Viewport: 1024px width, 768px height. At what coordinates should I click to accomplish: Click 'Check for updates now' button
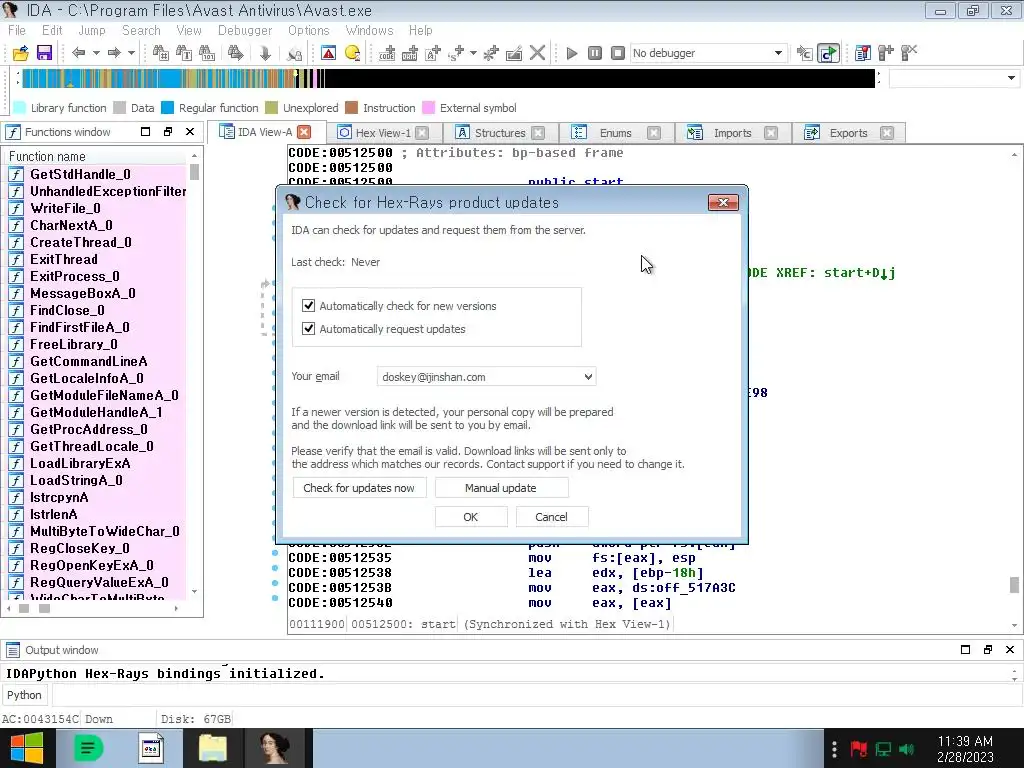click(x=359, y=488)
